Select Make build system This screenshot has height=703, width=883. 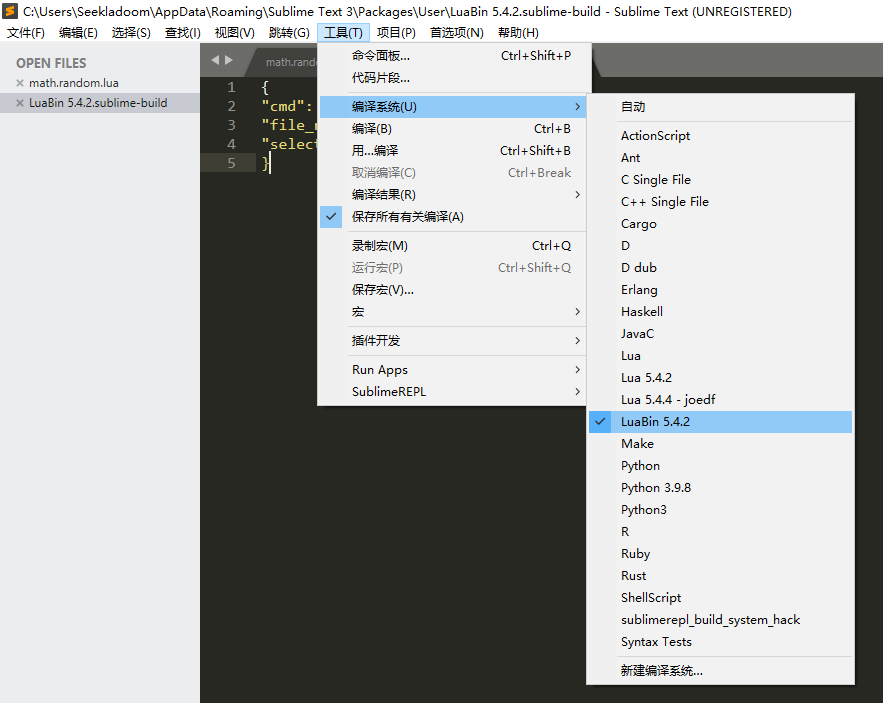(720, 444)
